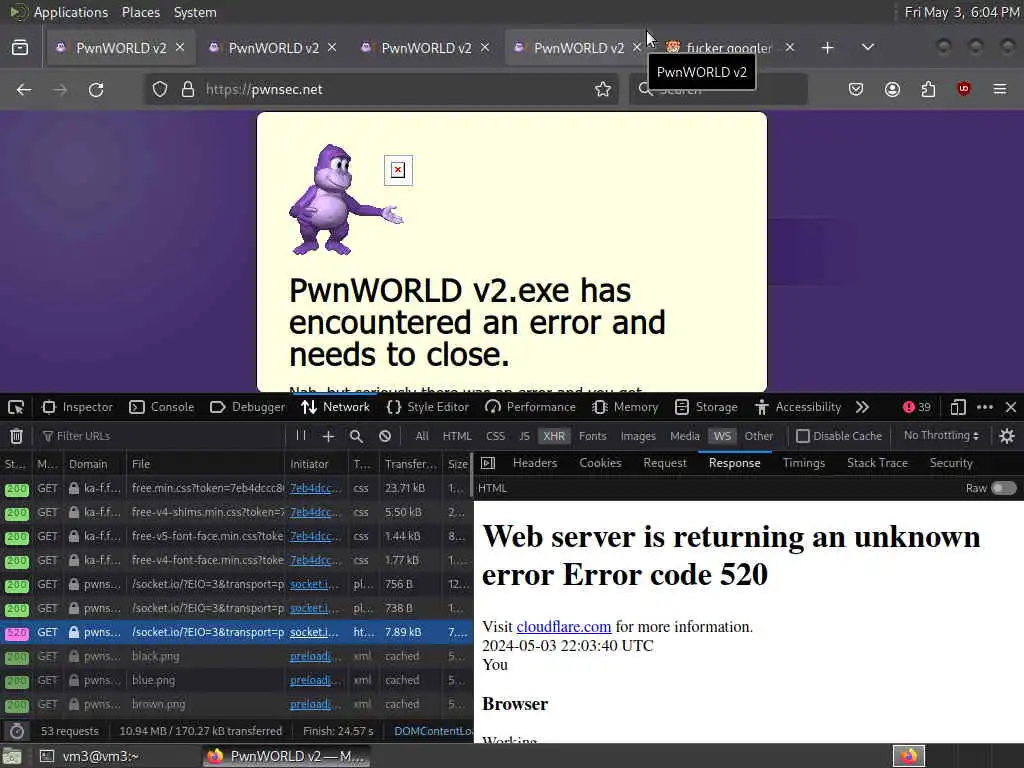Viewport: 1024px width, 768px height.
Task: Open the Network devtools tab
Action: point(336,408)
